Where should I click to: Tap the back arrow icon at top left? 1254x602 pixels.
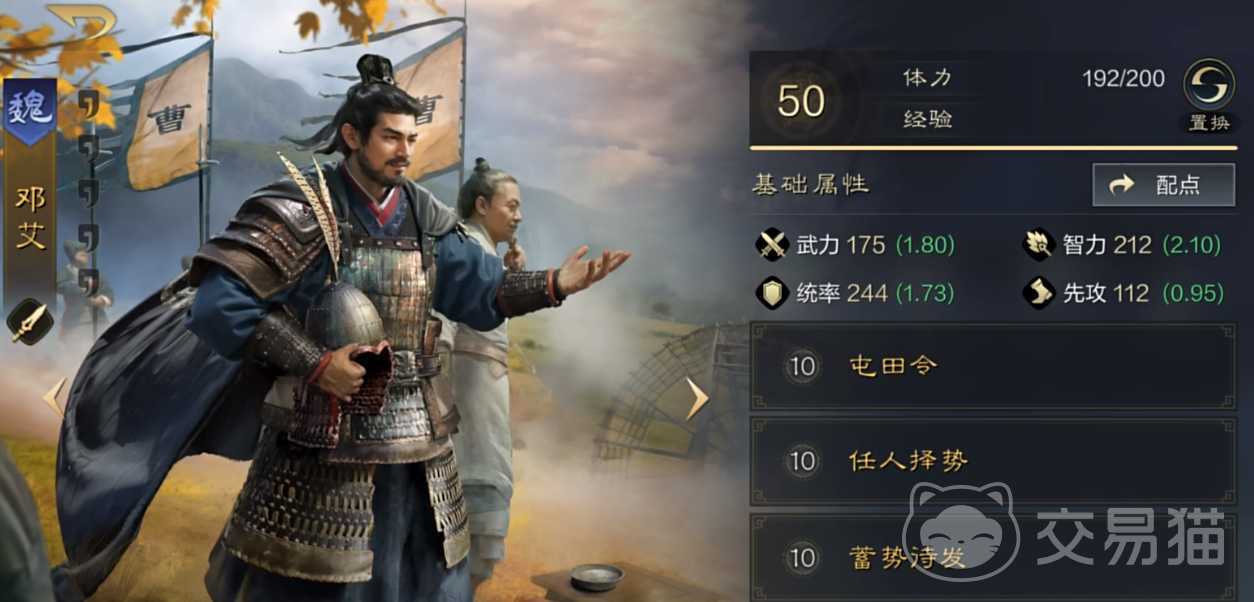(82, 21)
